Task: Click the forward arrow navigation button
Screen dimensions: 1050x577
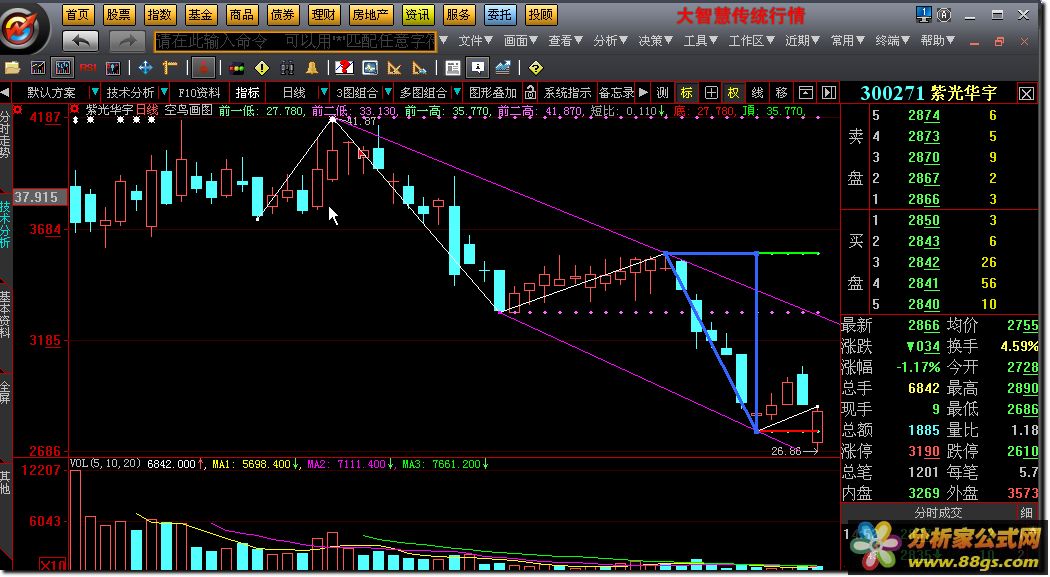Action: click(x=128, y=41)
